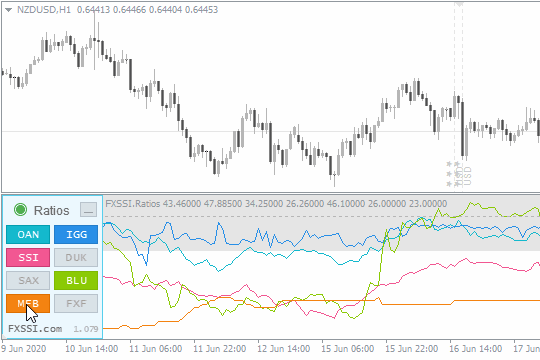Toggle the MFB broker ratio line
The height and width of the screenshot is (360, 540).
coord(28,304)
